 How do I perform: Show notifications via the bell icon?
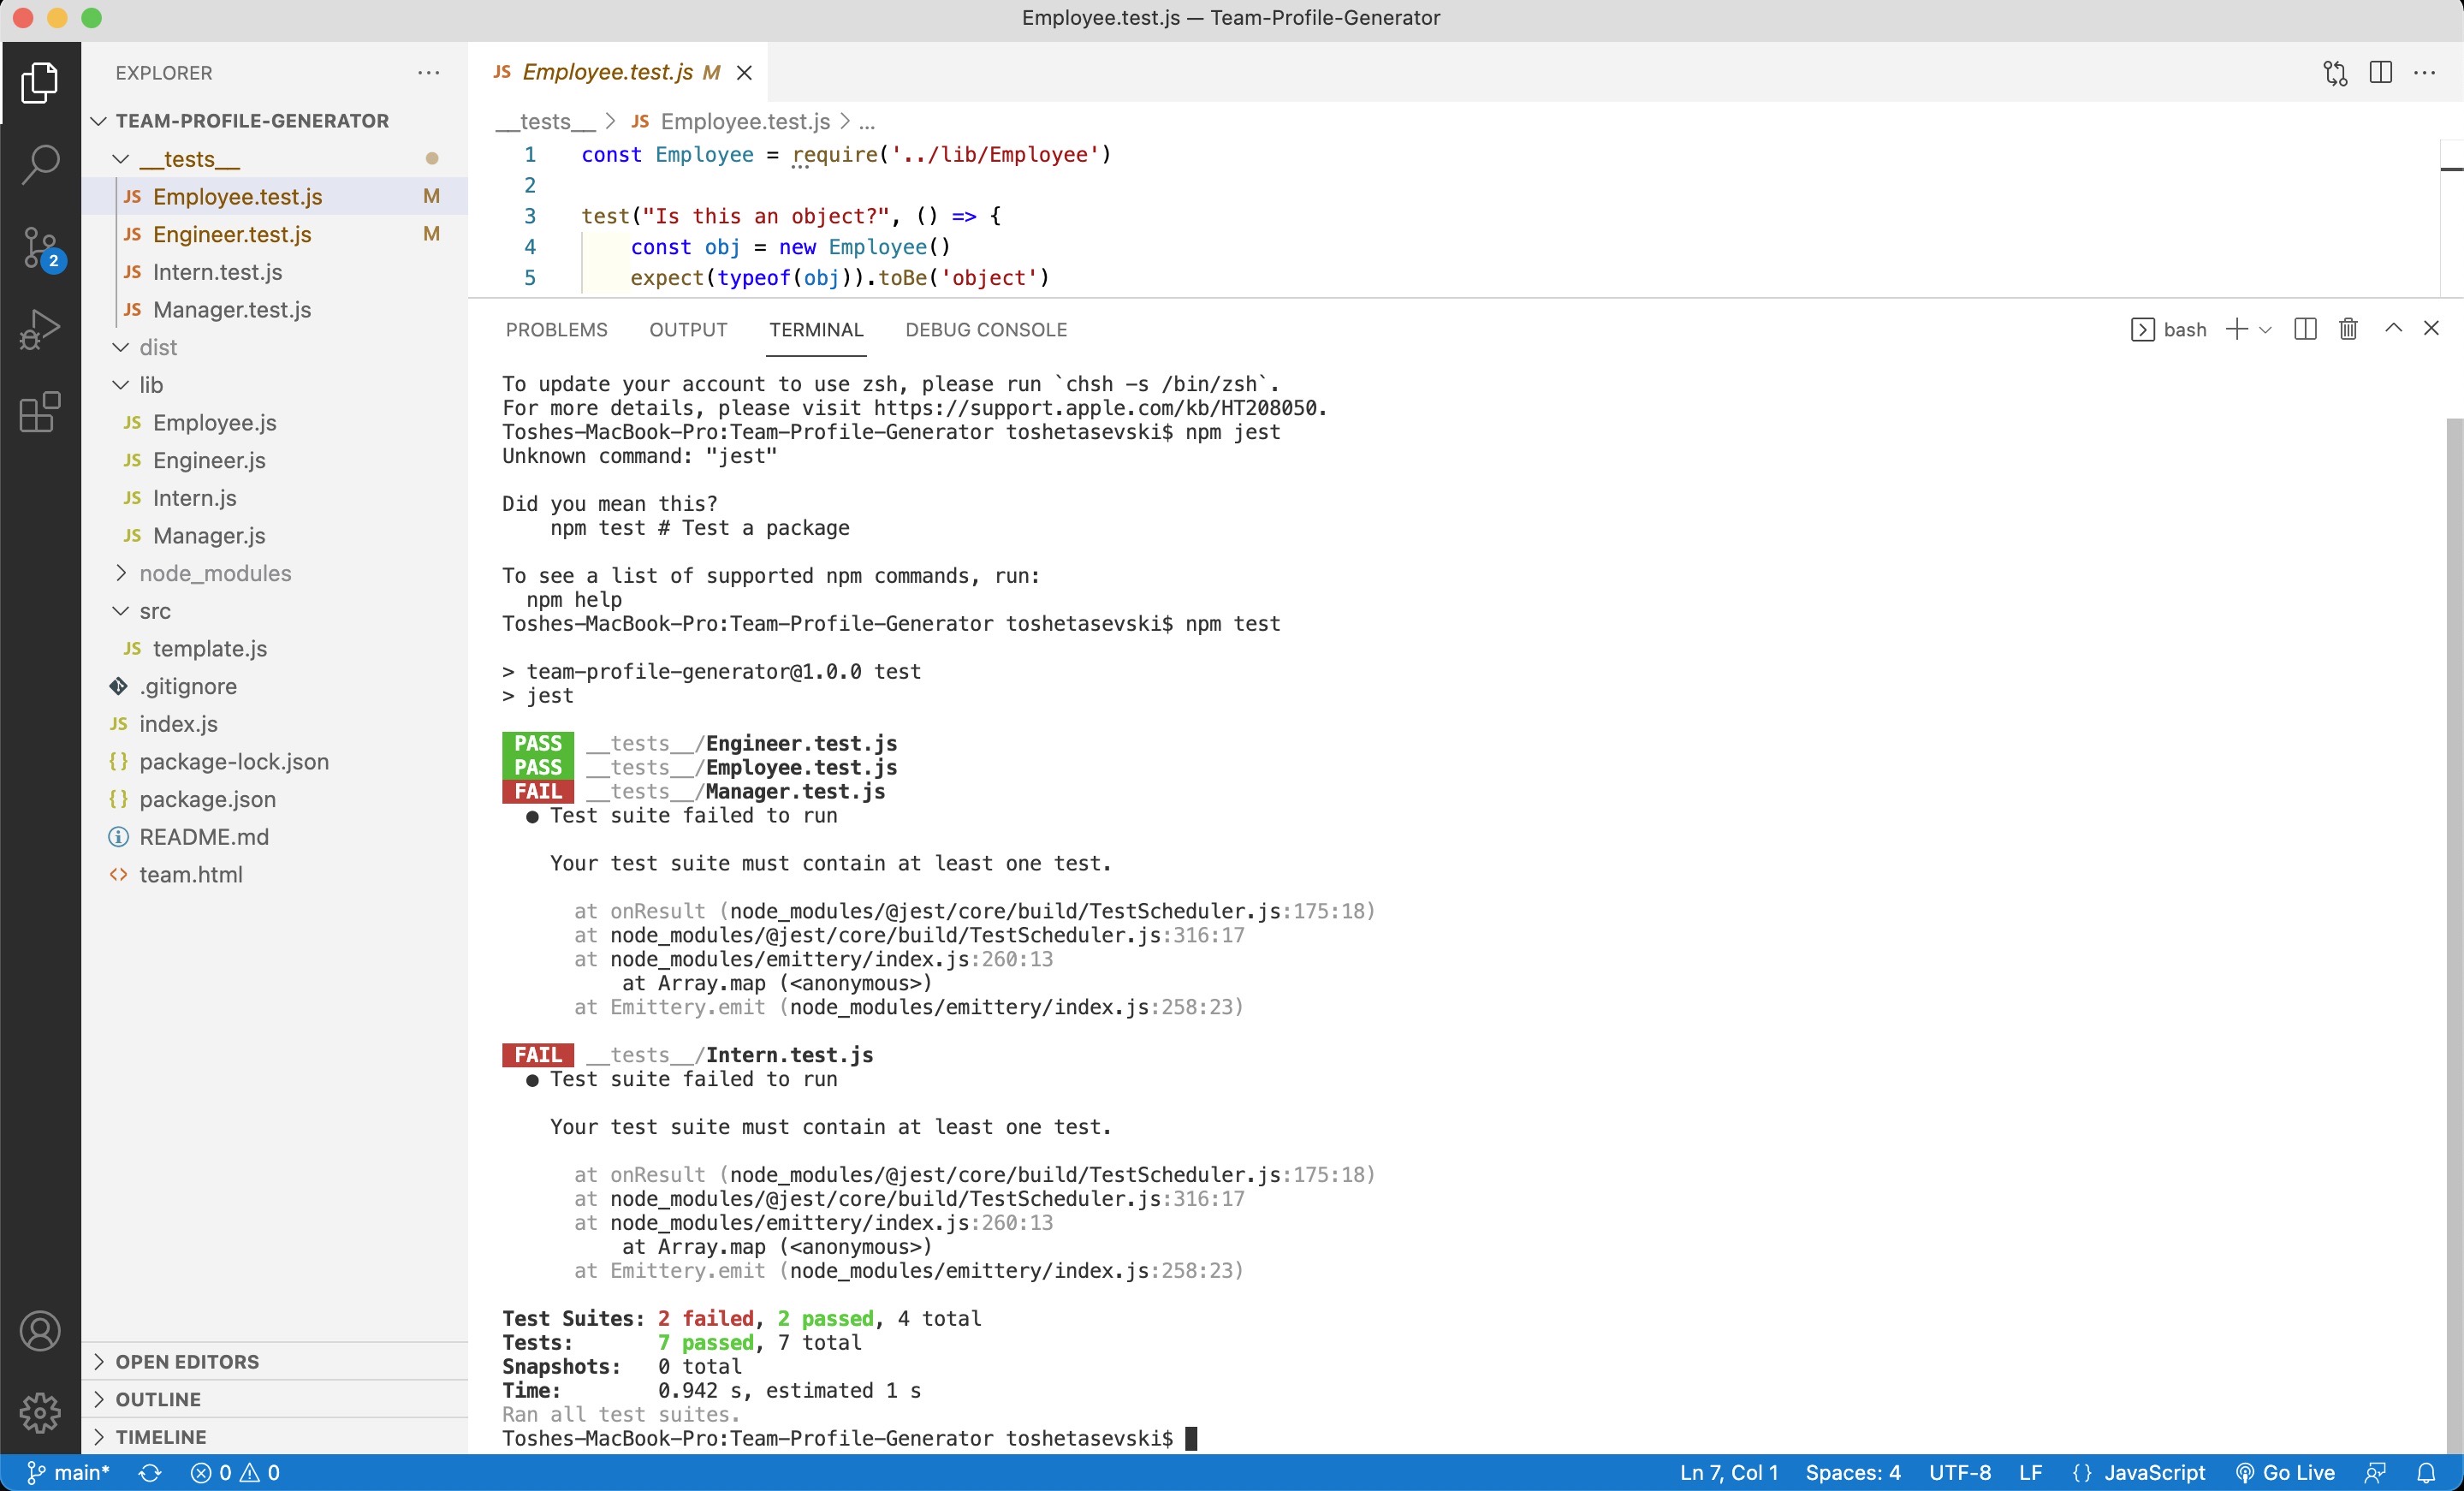[x=2428, y=1472]
